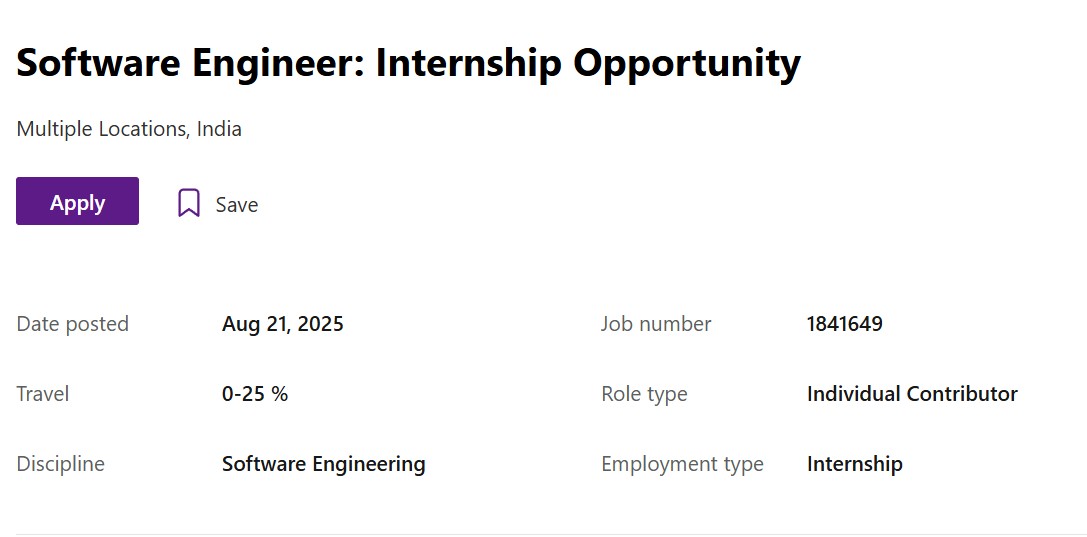Select the Multiple Locations, India text

coord(129,129)
